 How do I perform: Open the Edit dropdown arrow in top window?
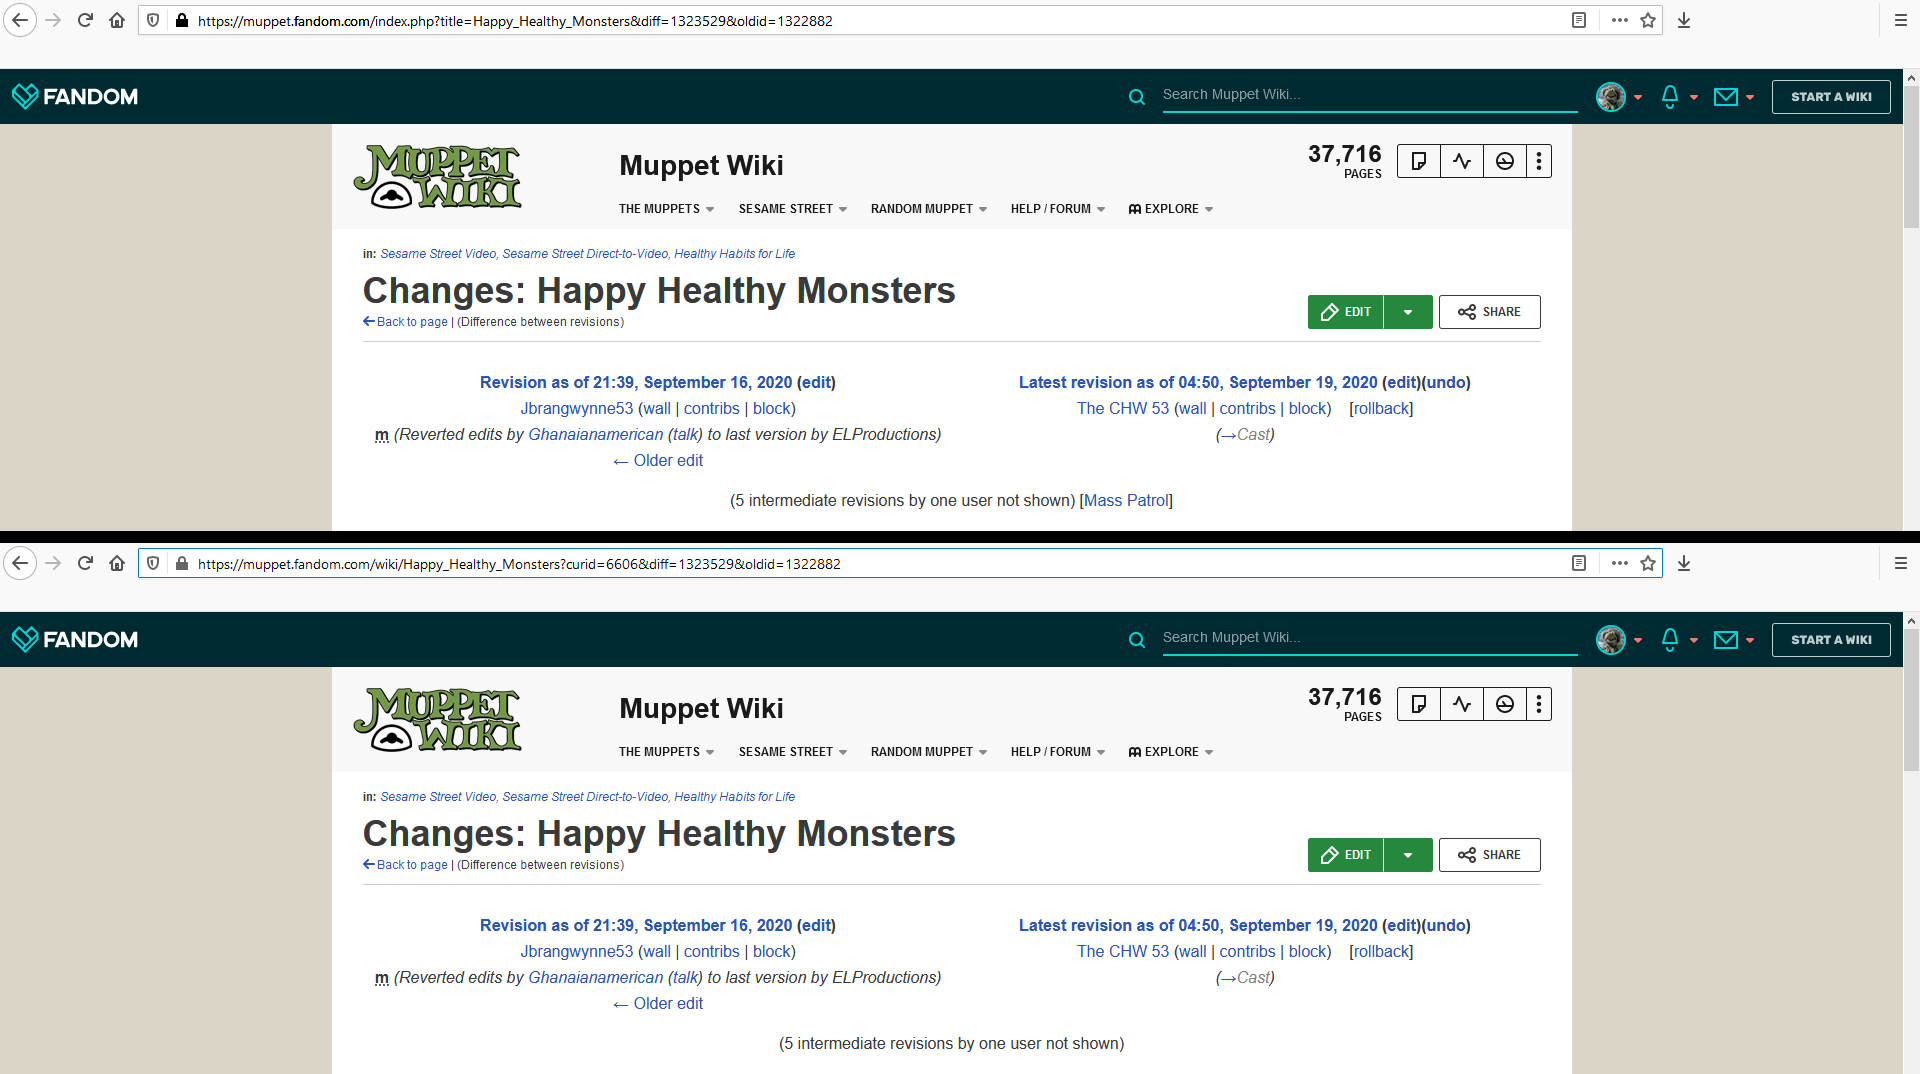pyautogui.click(x=1408, y=312)
